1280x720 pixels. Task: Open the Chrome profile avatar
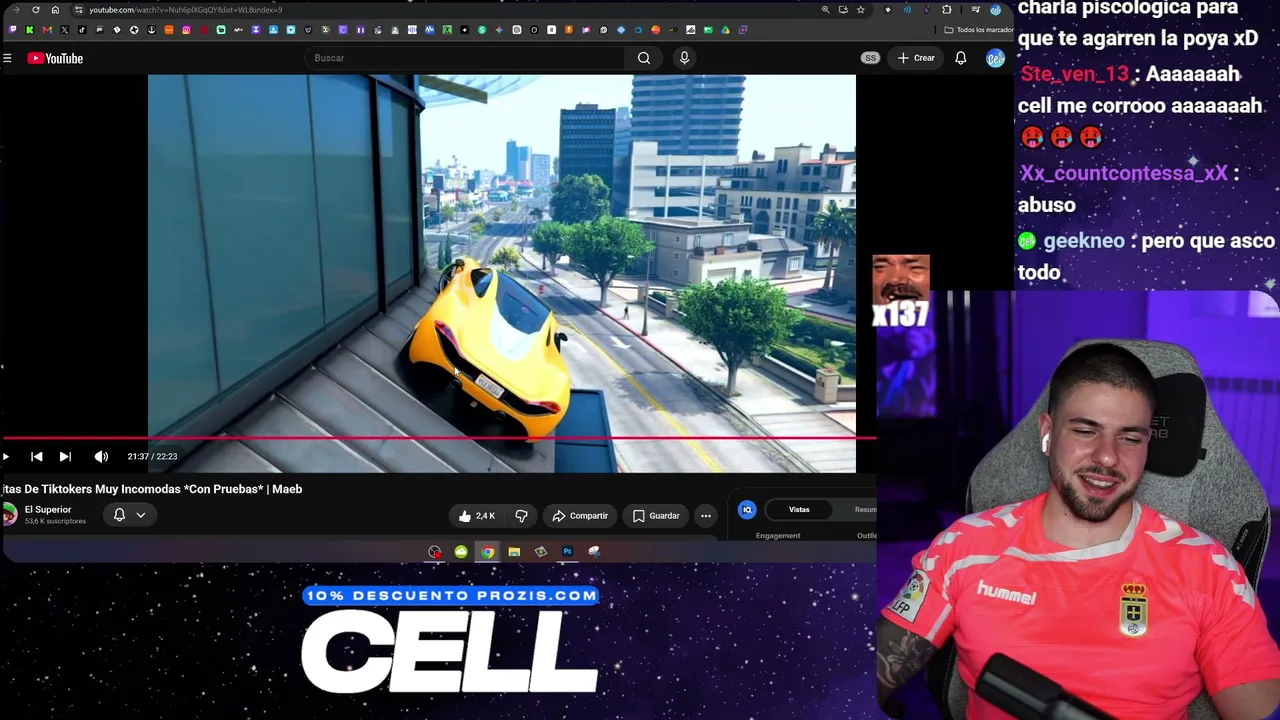coord(995,10)
